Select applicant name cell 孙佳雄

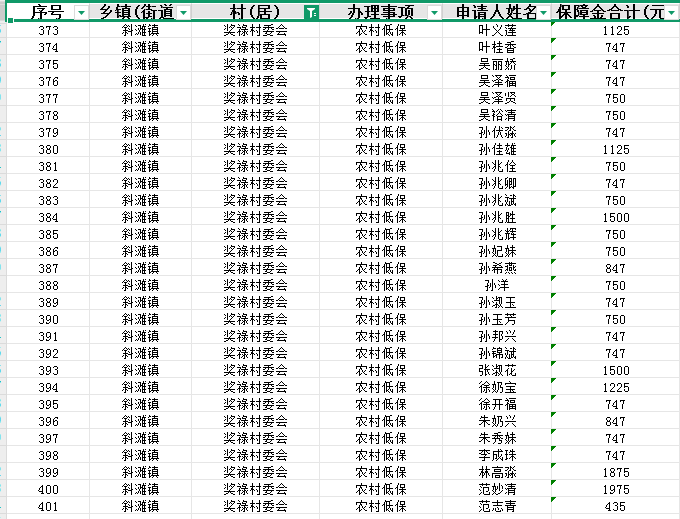[497, 149]
